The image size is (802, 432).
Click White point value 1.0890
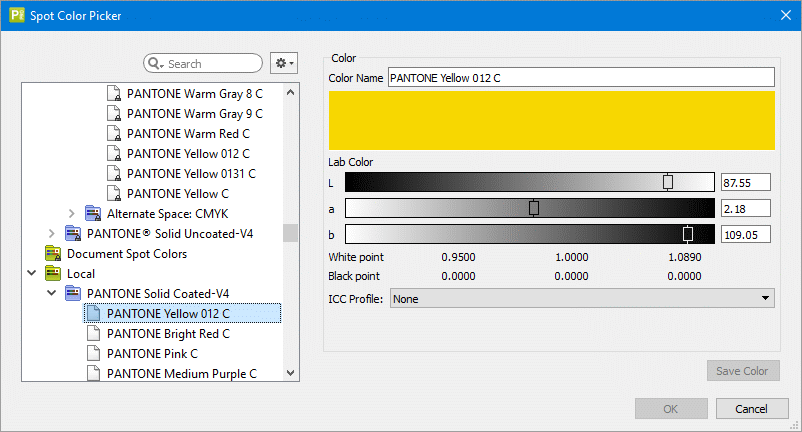tap(685, 257)
